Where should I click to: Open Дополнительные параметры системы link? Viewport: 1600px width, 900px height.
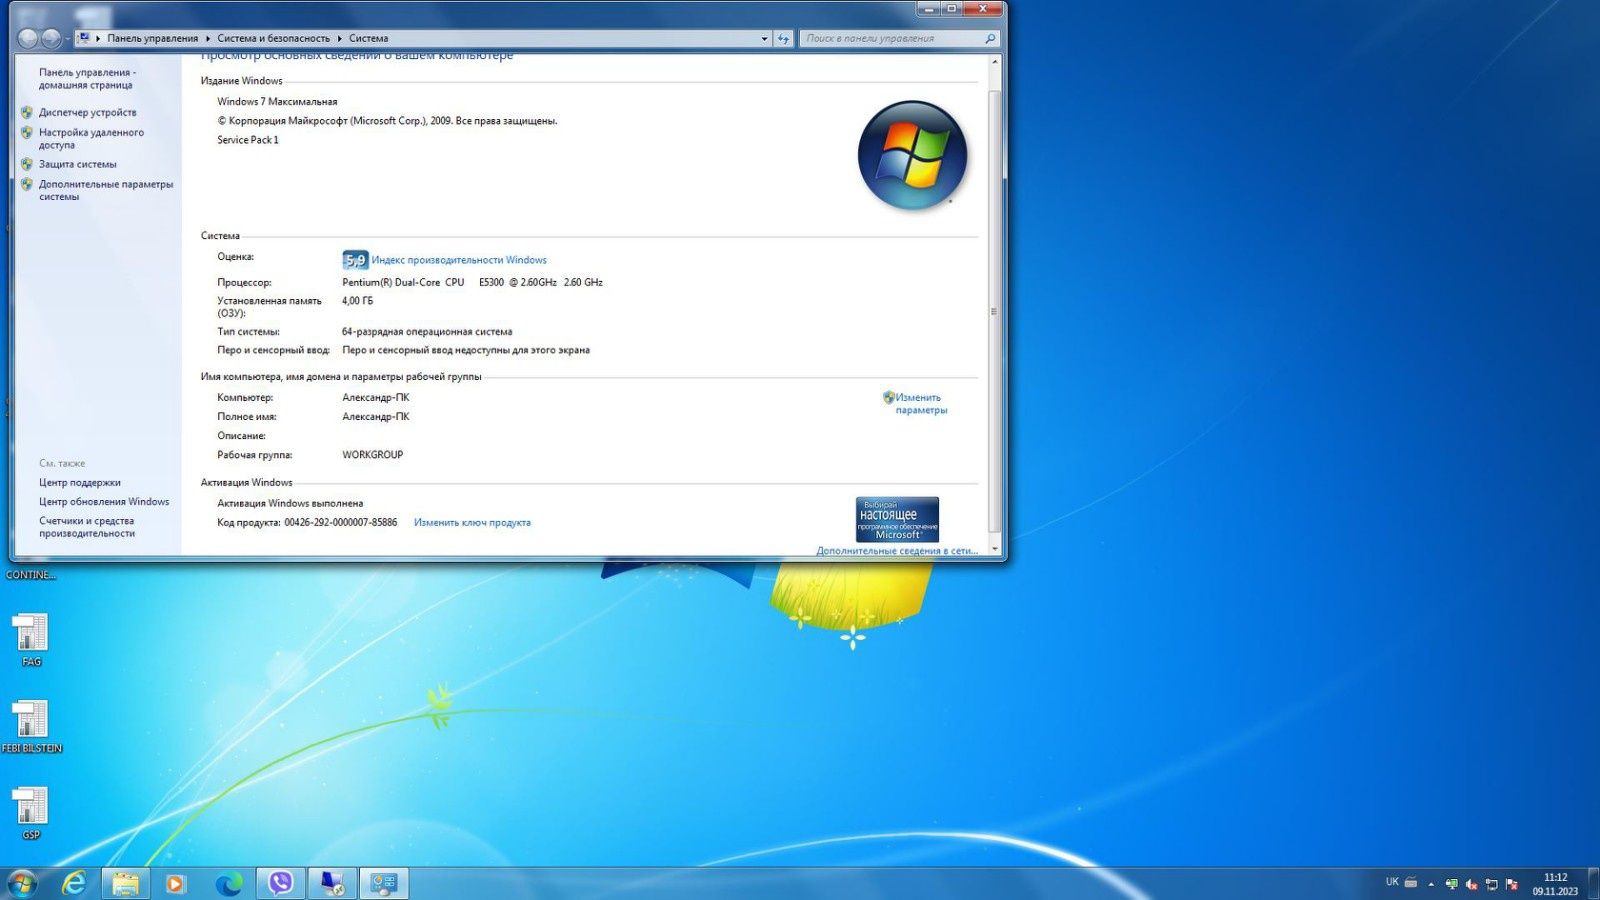click(x=105, y=190)
